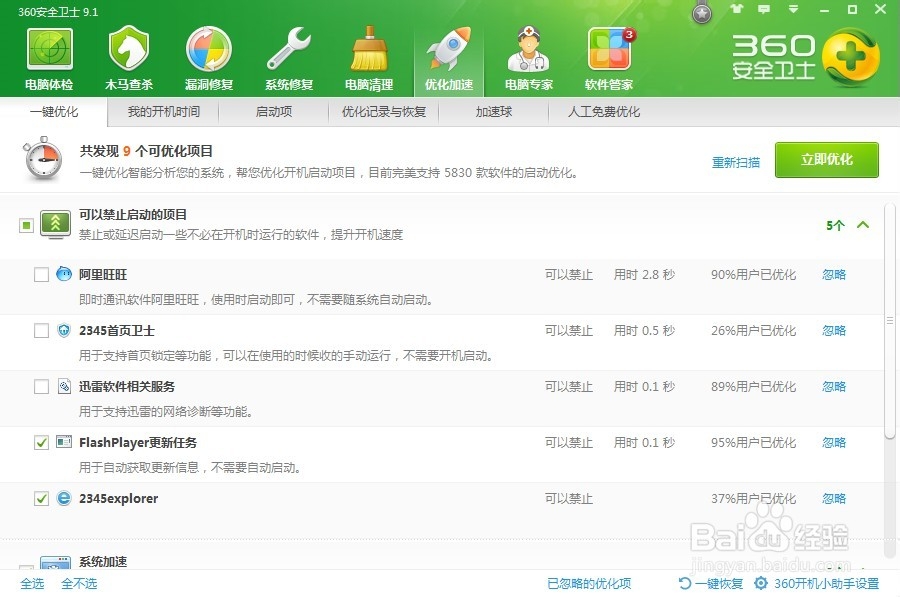Image resolution: width=900 pixels, height=597 pixels.
Task: Select the 2345explorer title text
Action: (118, 498)
